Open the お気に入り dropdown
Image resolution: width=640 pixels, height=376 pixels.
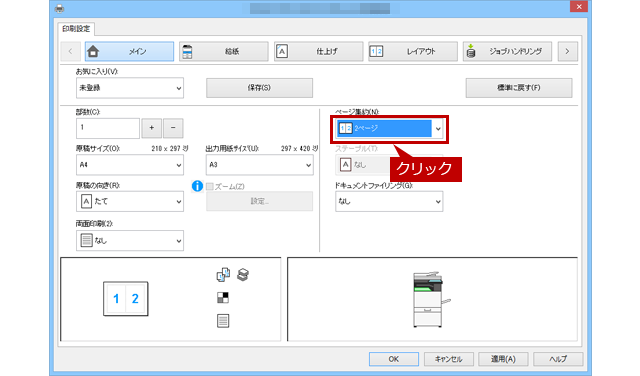pyautogui.click(x=130, y=88)
